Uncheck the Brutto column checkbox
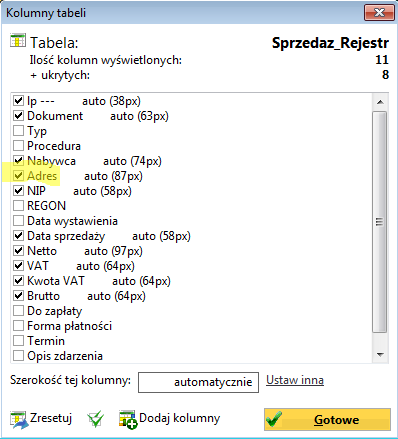The width and height of the screenshot is (398, 439). pos(18,296)
